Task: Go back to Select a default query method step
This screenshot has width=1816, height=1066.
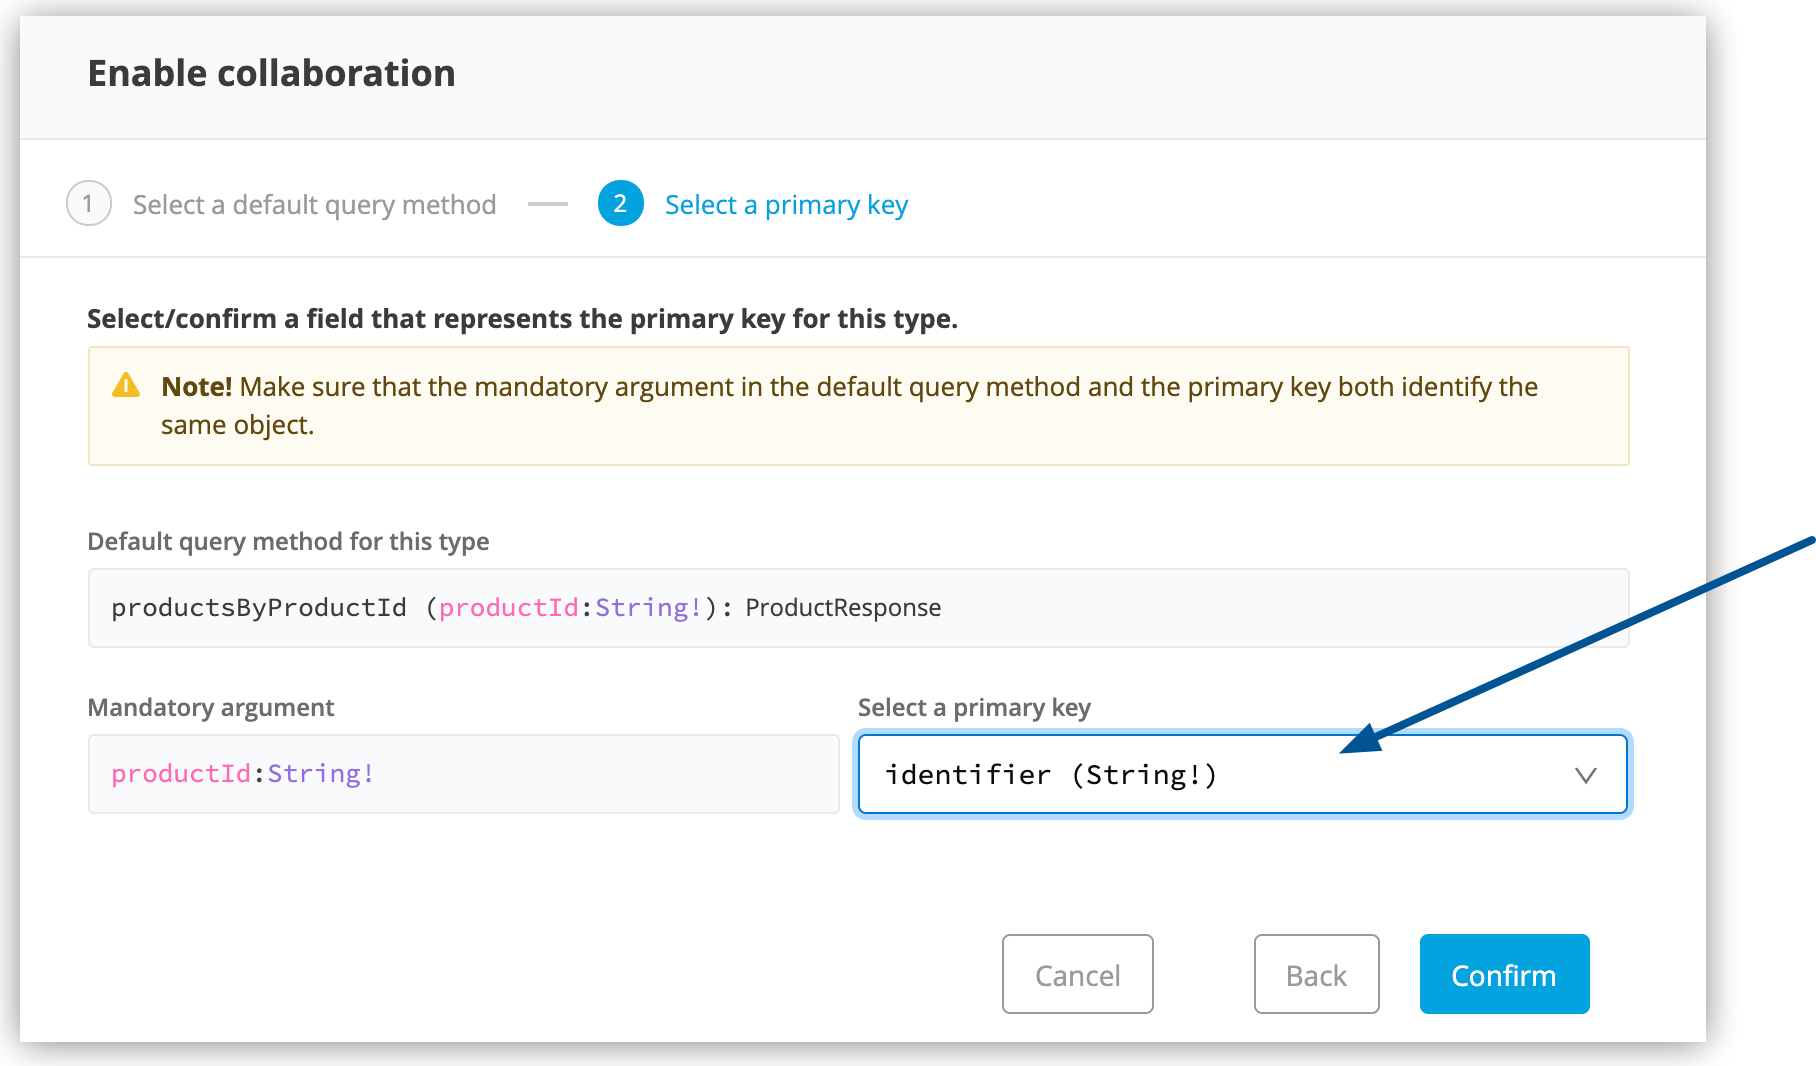Action: click(314, 204)
